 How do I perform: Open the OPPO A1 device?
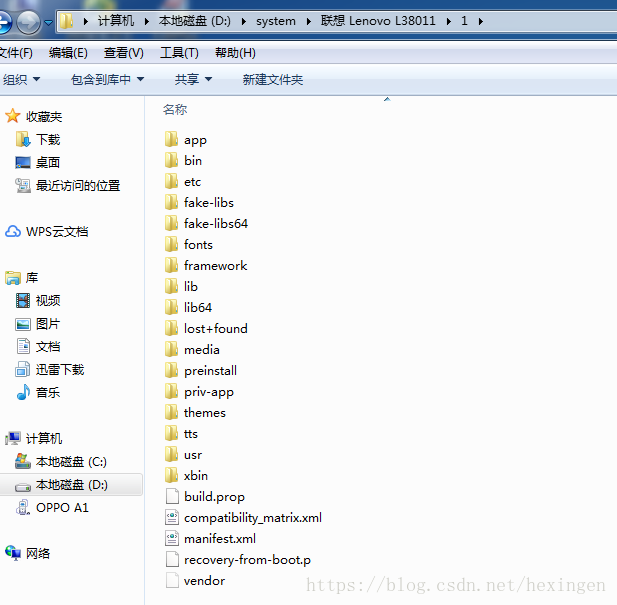(62, 507)
